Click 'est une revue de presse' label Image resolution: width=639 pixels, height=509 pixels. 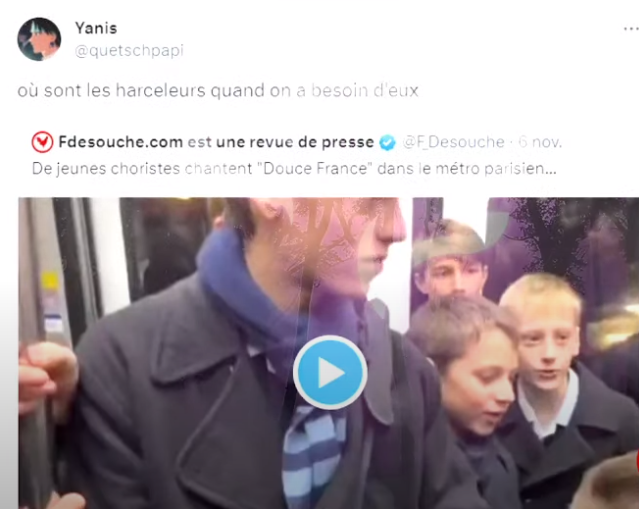pyautogui.click(x=281, y=142)
